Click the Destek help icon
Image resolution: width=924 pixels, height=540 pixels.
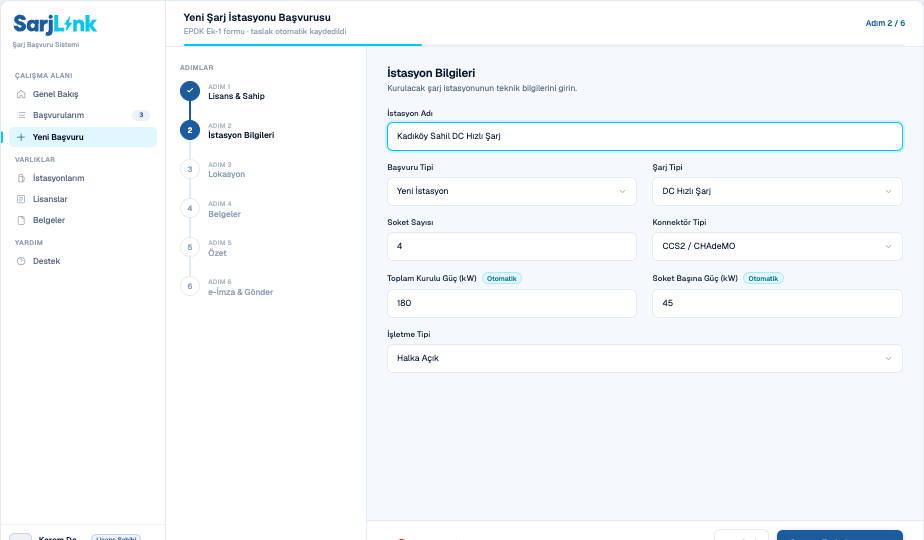[x=21, y=261]
